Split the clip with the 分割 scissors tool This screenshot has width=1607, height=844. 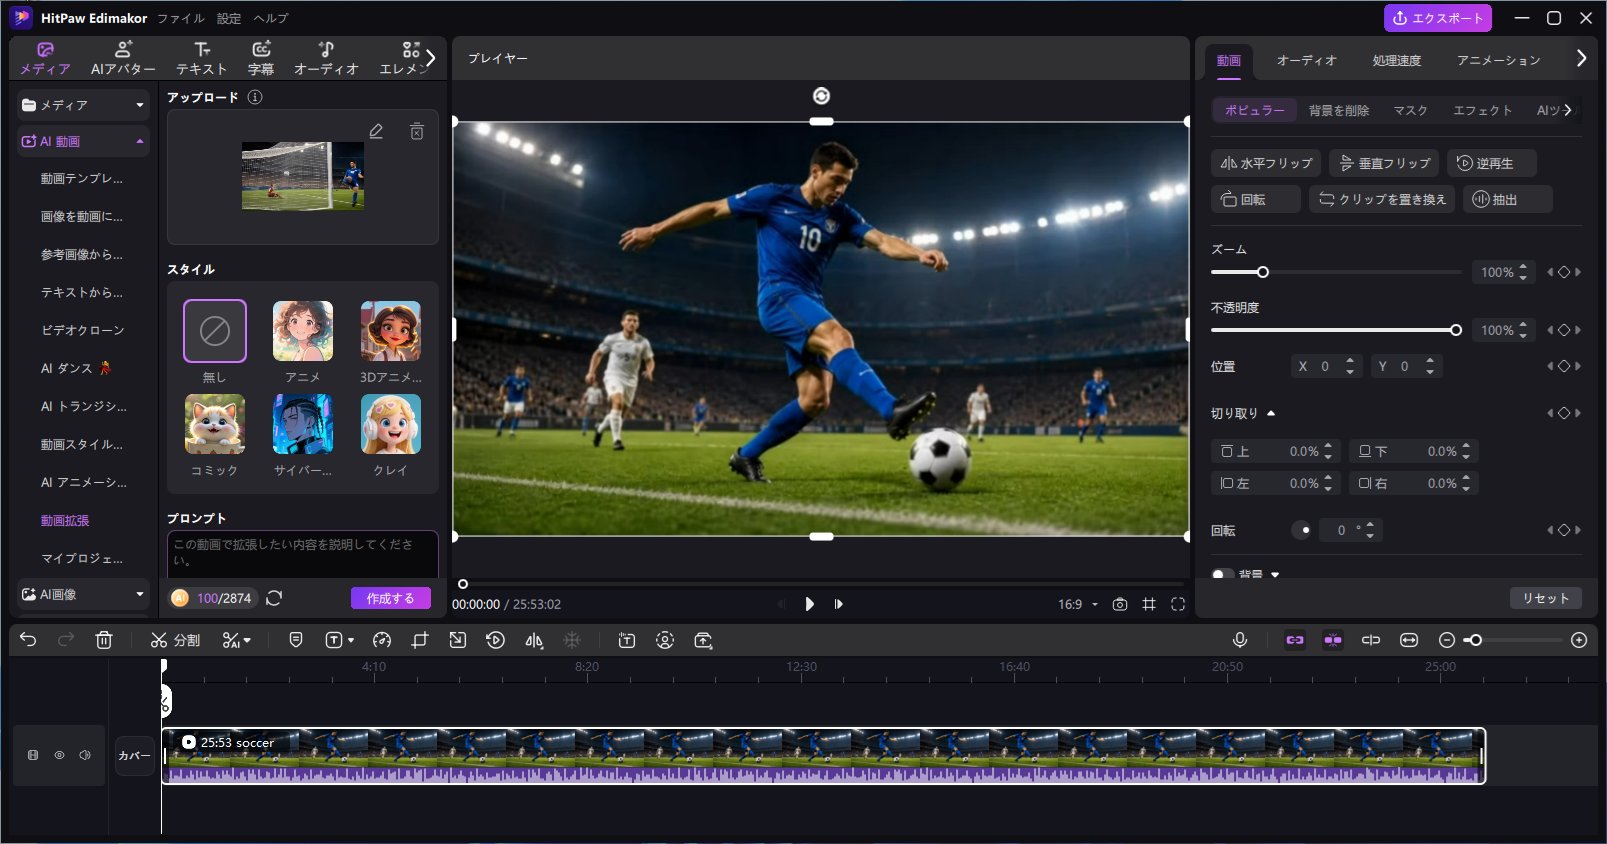(x=175, y=640)
